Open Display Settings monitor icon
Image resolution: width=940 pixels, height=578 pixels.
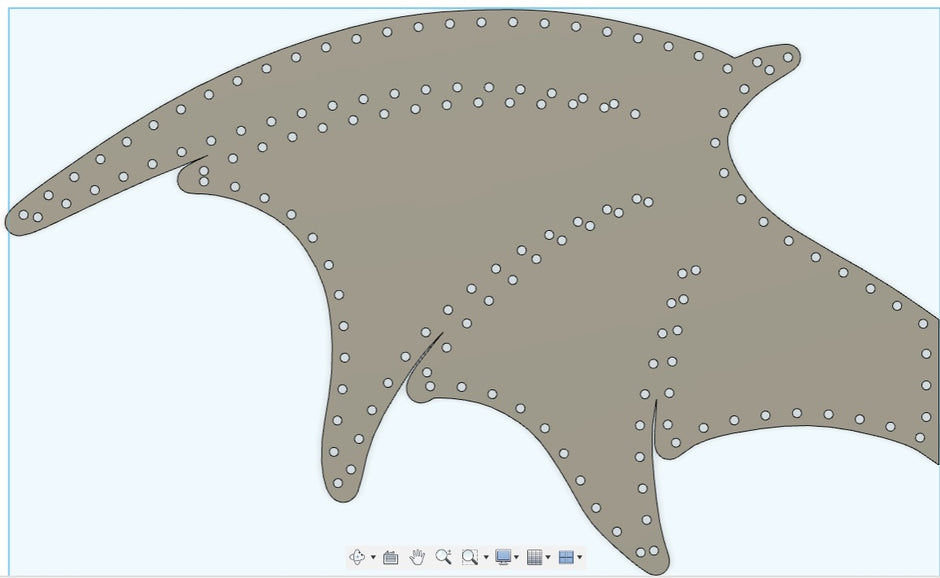(503, 557)
